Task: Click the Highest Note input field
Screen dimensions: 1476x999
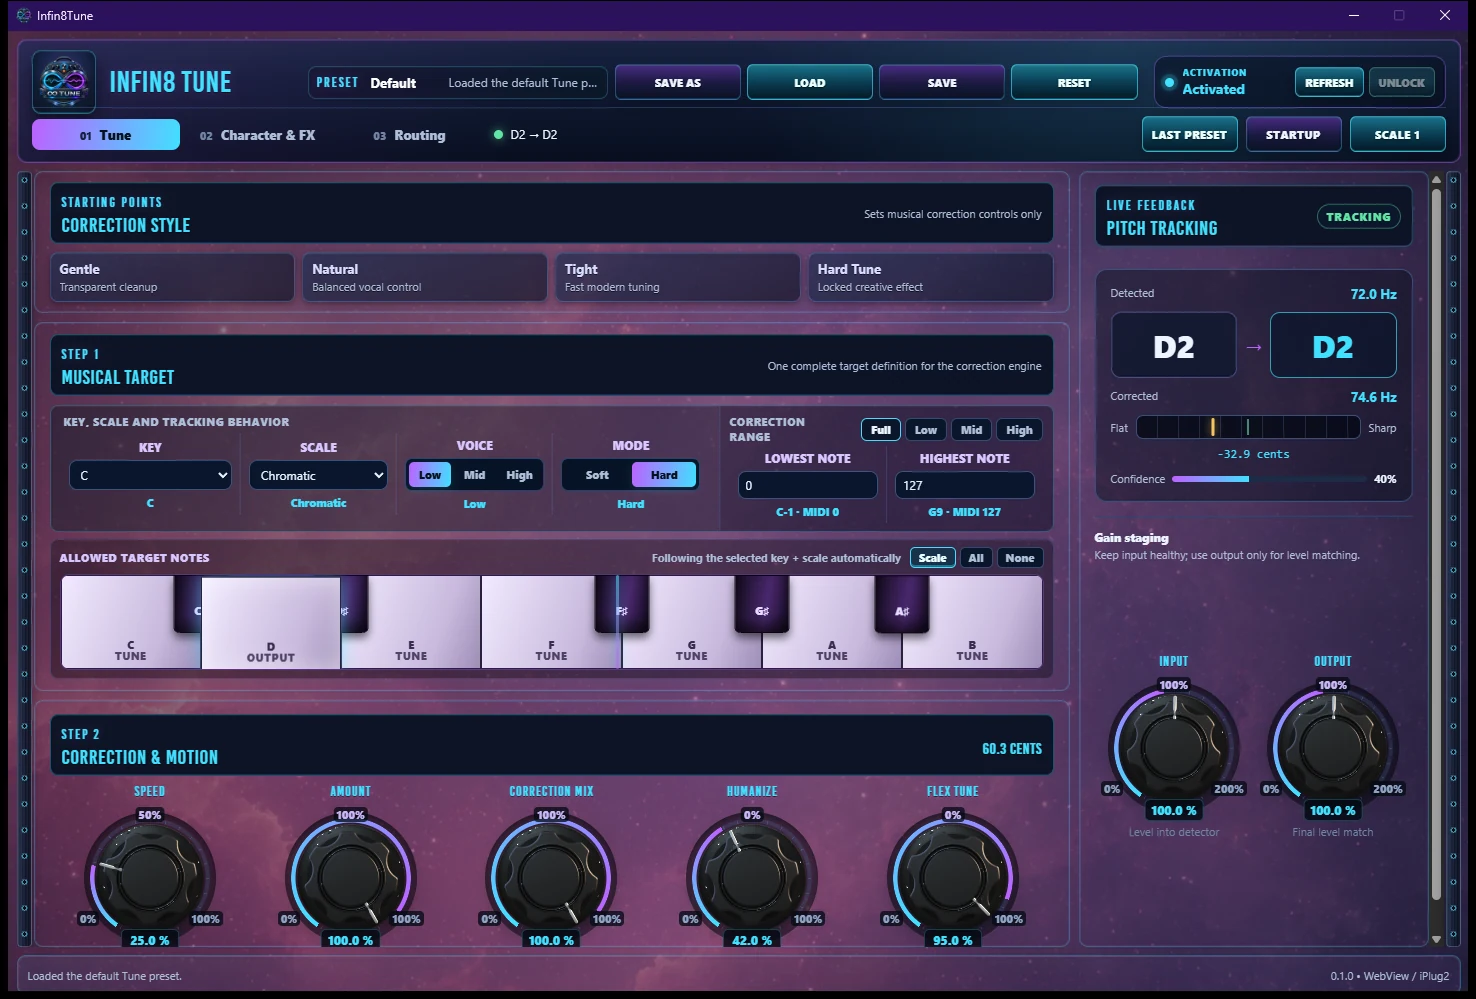Action: (x=965, y=485)
